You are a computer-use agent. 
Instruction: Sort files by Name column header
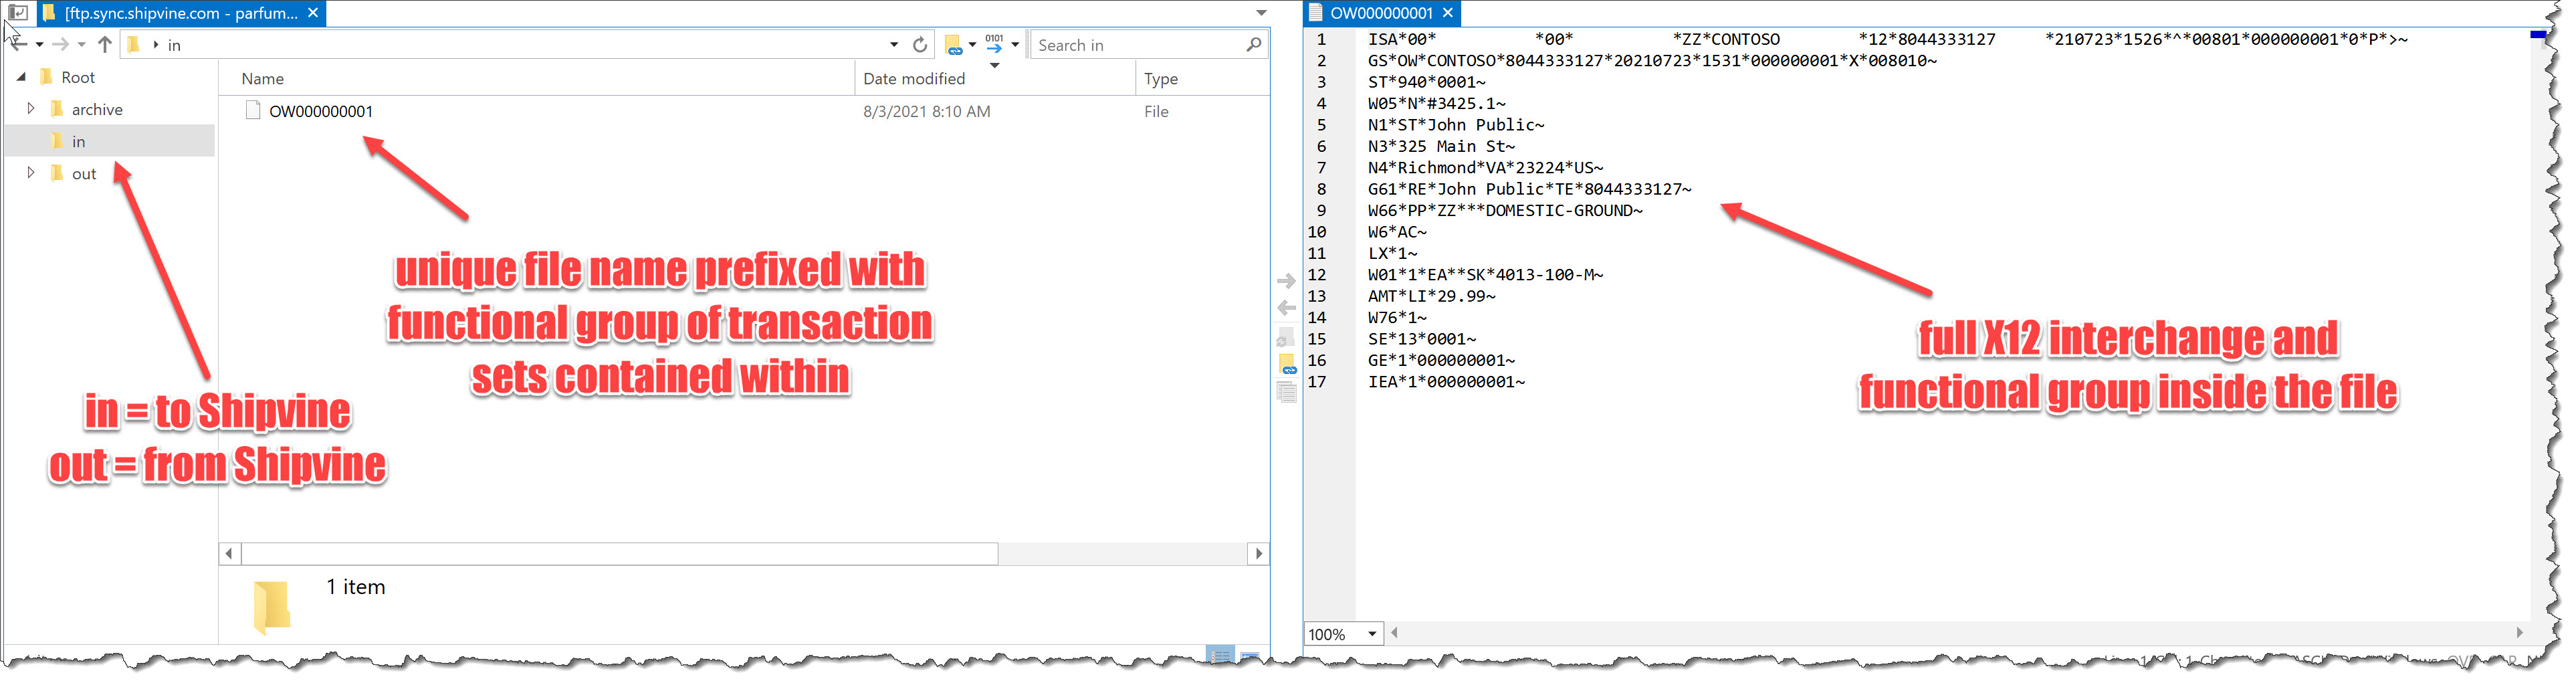click(x=262, y=79)
